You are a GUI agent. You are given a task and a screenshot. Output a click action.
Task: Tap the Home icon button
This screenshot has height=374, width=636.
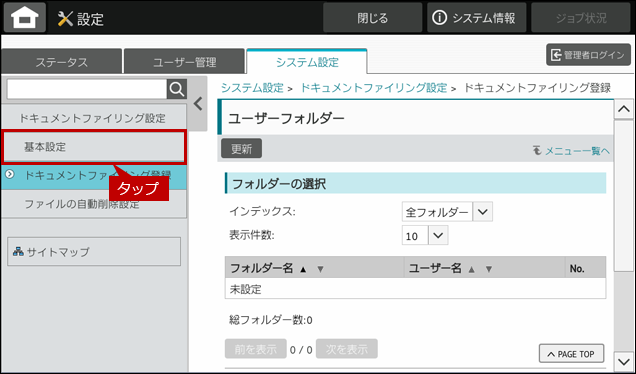[25, 17]
